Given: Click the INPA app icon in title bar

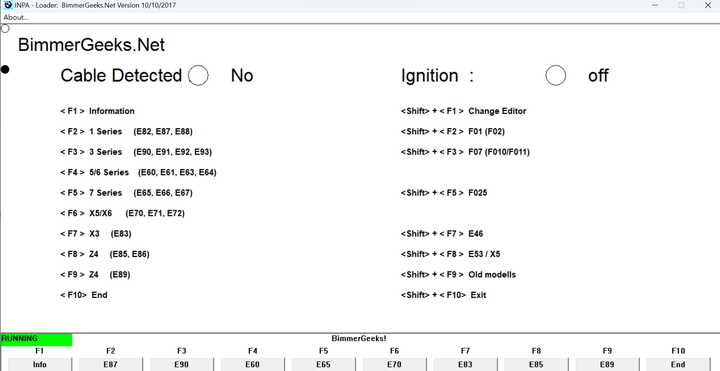Looking at the screenshot, I should coord(8,5).
